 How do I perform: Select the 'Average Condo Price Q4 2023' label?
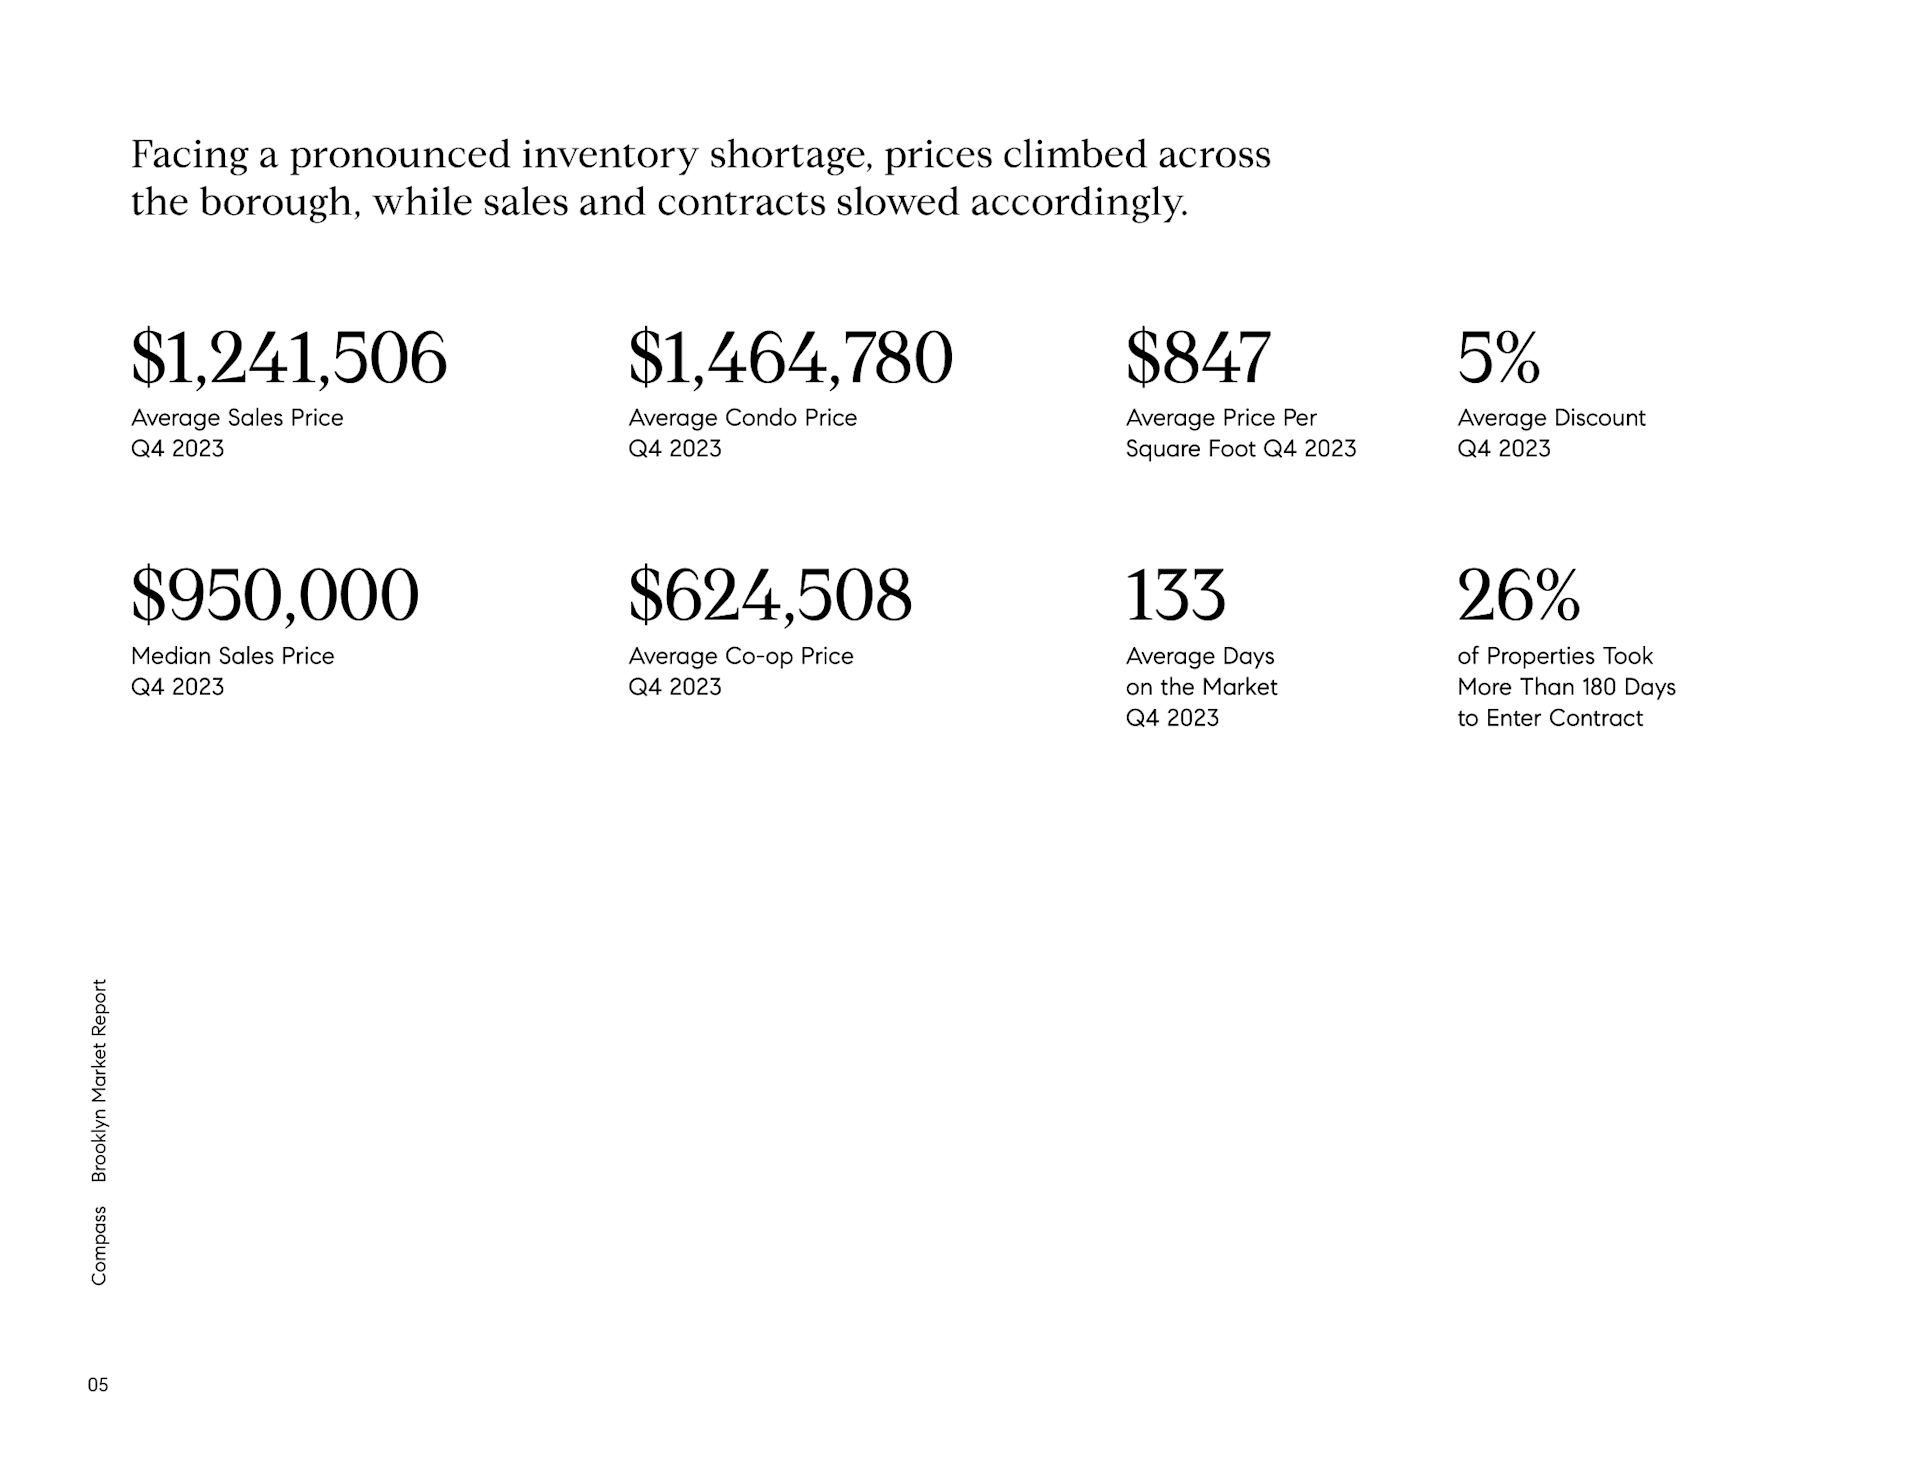tap(742, 433)
